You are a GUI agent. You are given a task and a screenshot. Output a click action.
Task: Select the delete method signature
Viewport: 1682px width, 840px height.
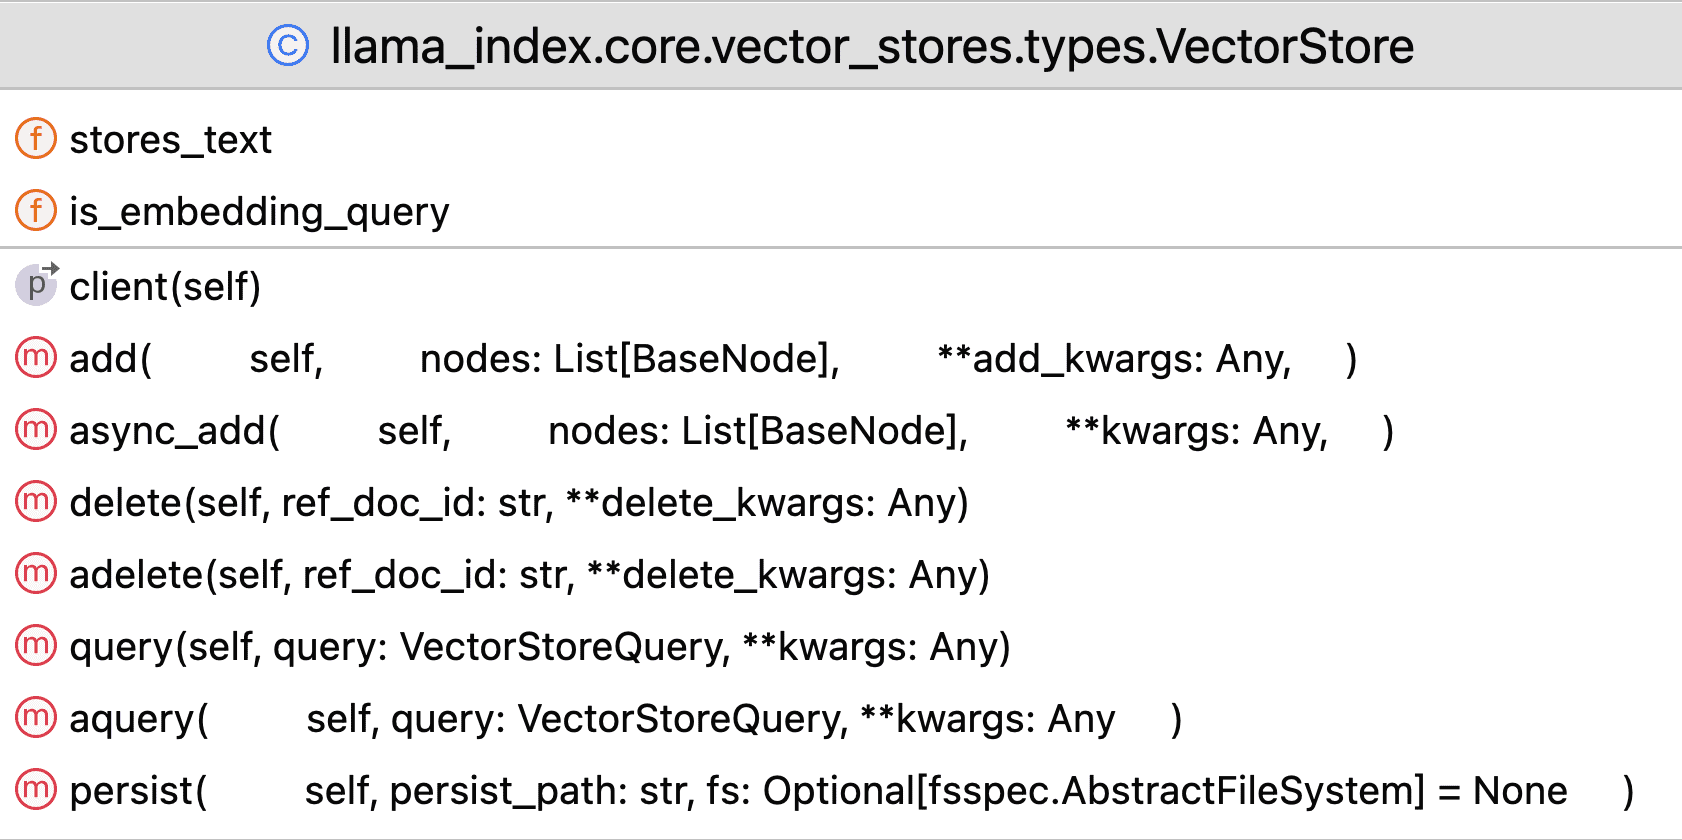[519, 503]
